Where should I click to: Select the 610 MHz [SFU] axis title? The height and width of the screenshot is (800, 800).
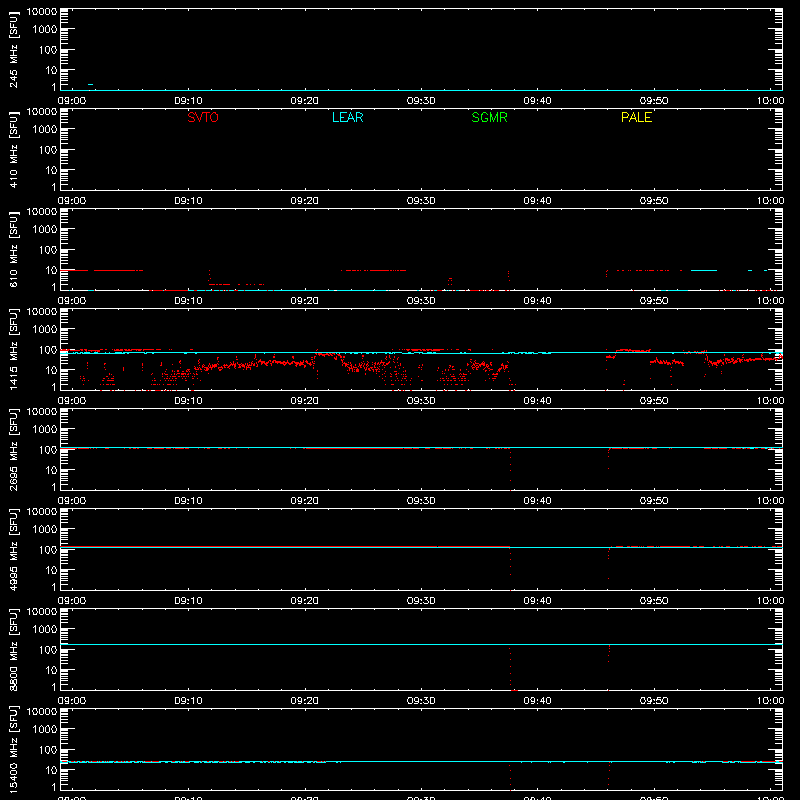click(x=14, y=249)
